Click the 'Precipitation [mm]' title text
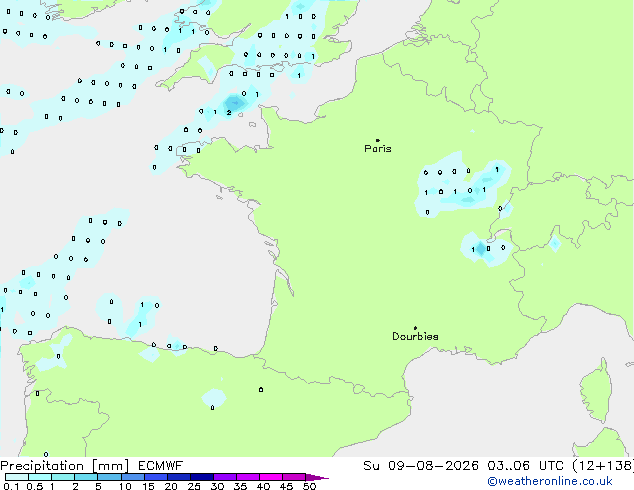This screenshot has height=490, width=634. 65,466
